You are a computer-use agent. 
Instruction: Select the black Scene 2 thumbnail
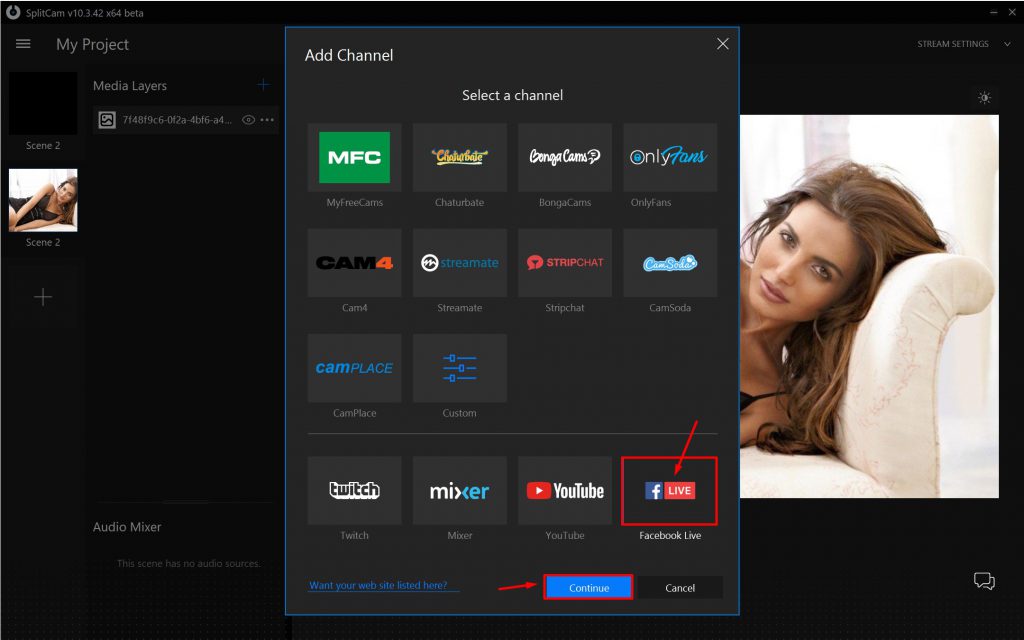(x=43, y=104)
